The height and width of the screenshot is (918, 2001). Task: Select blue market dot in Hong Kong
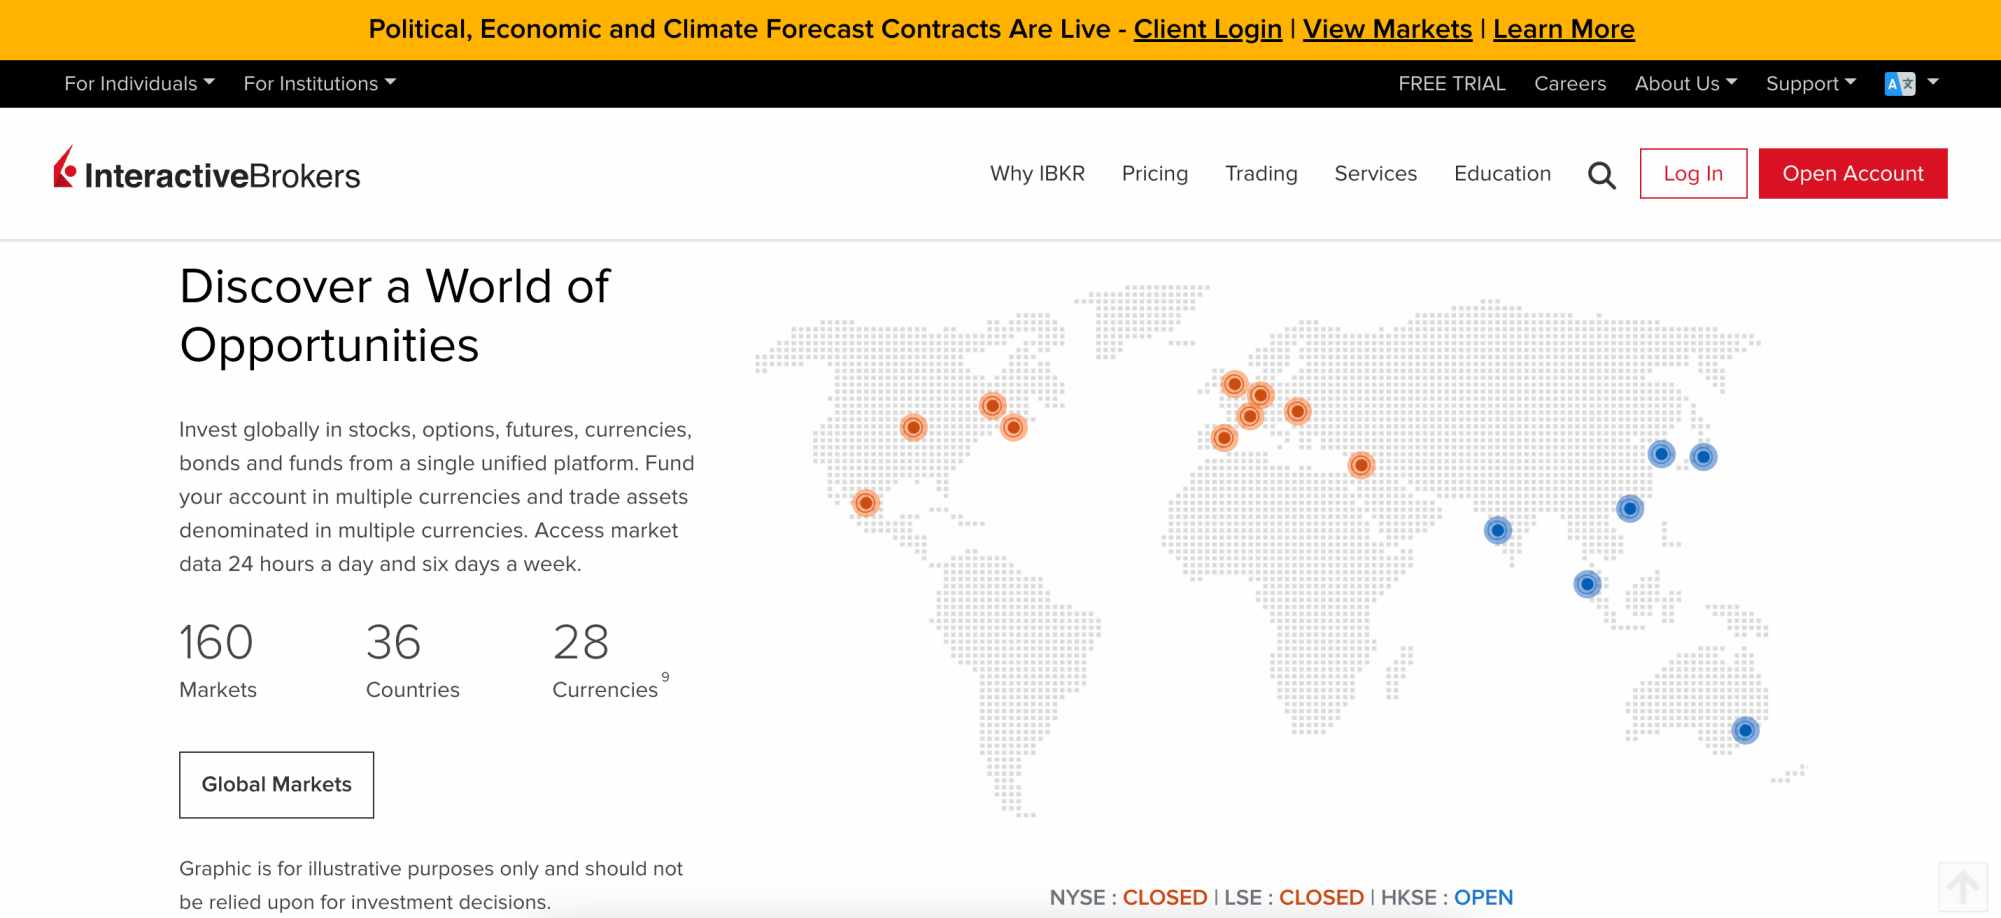(x=1630, y=509)
